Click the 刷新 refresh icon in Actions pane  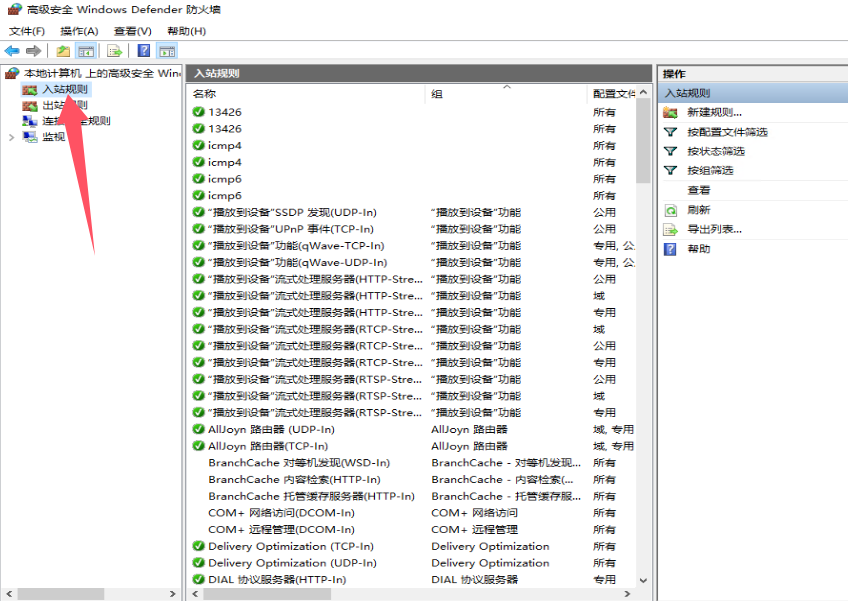point(670,210)
